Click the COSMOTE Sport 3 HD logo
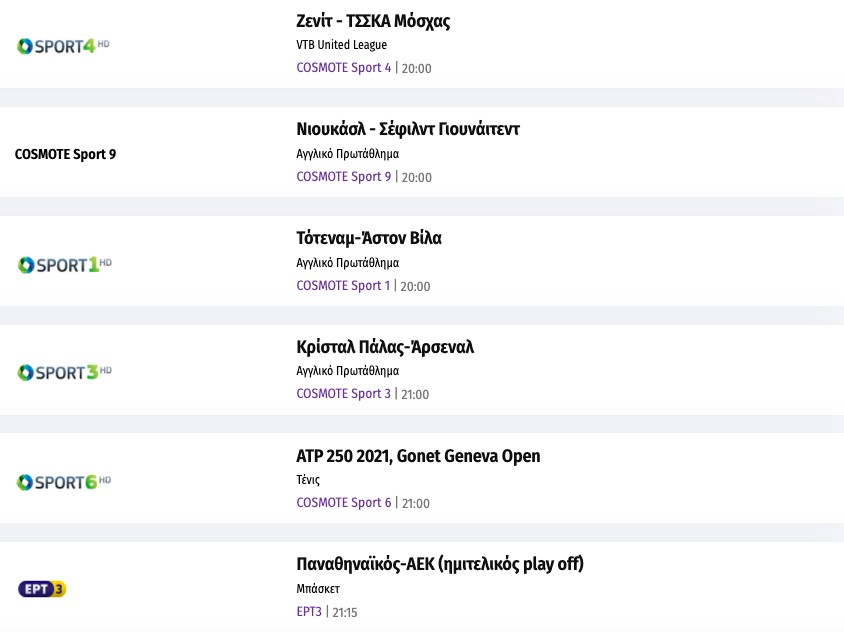Screen dimensions: 844x632 pos(64,372)
